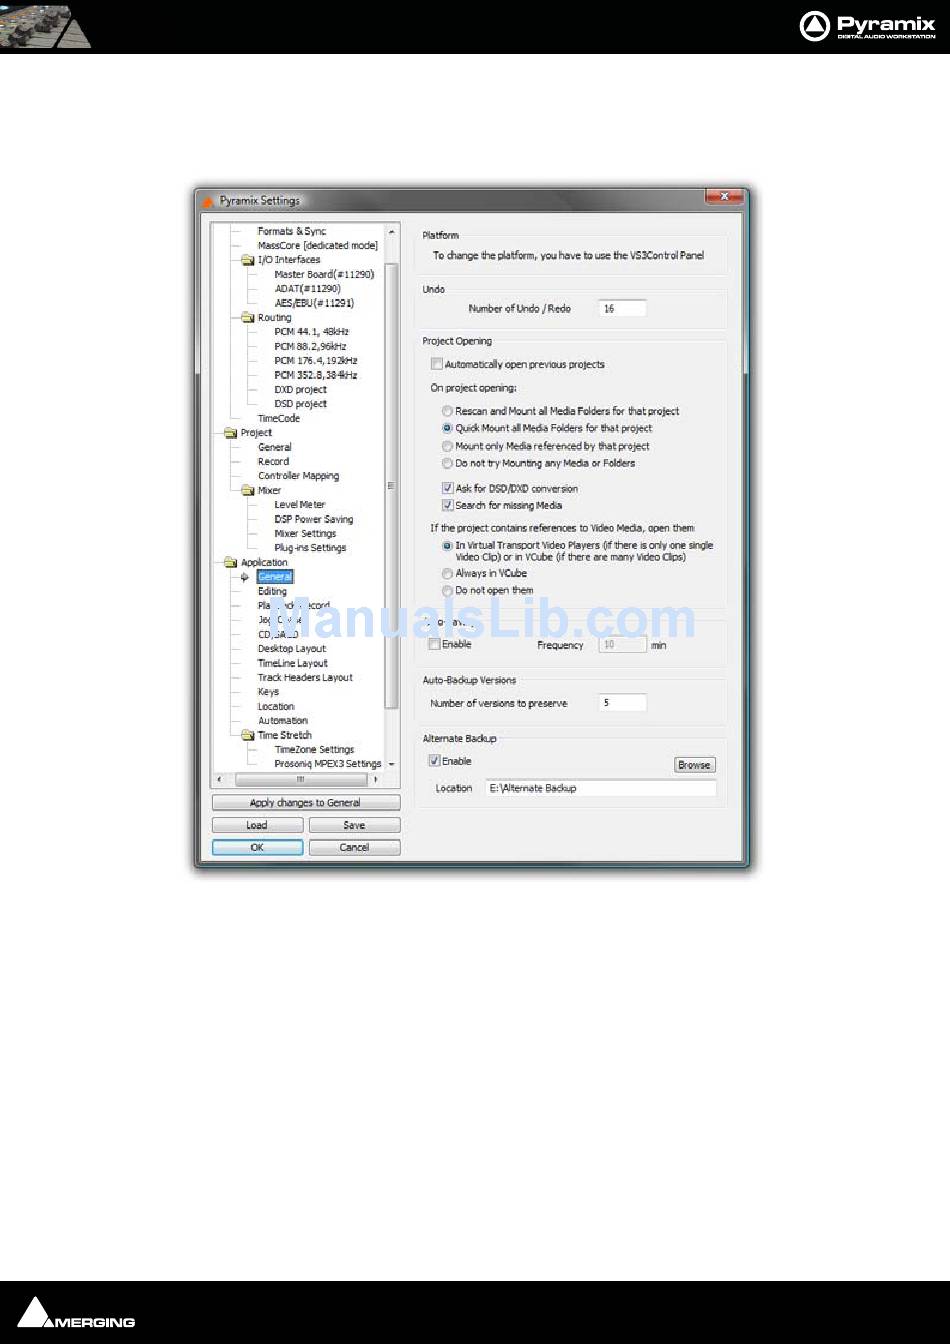The width and height of the screenshot is (950, 1344).
Task: Click the tree vertical scrollbar down arrow
Action: 391,764
